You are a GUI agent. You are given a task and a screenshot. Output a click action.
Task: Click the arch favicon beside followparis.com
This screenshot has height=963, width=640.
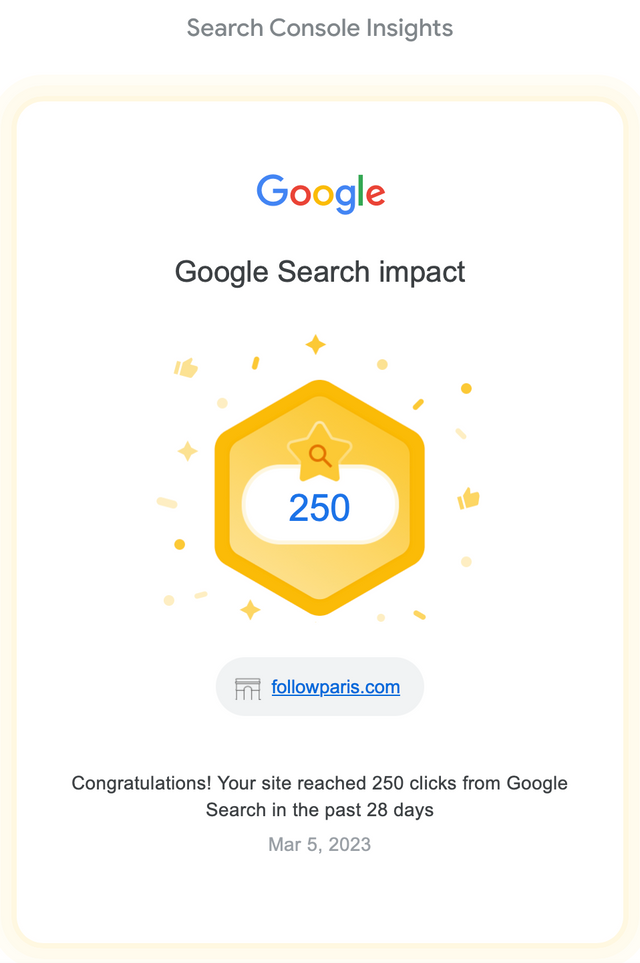[248, 688]
